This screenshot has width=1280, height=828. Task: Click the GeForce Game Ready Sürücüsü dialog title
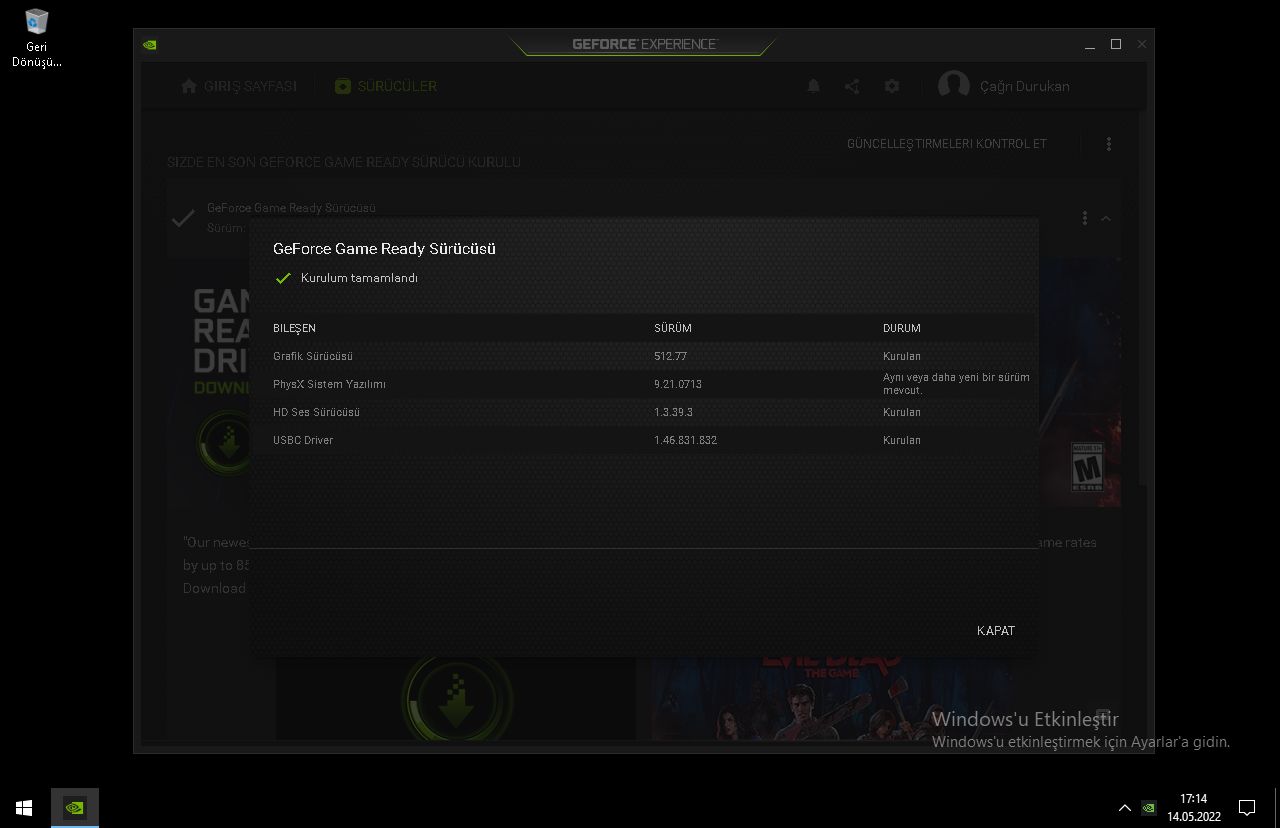tap(384, 249)
